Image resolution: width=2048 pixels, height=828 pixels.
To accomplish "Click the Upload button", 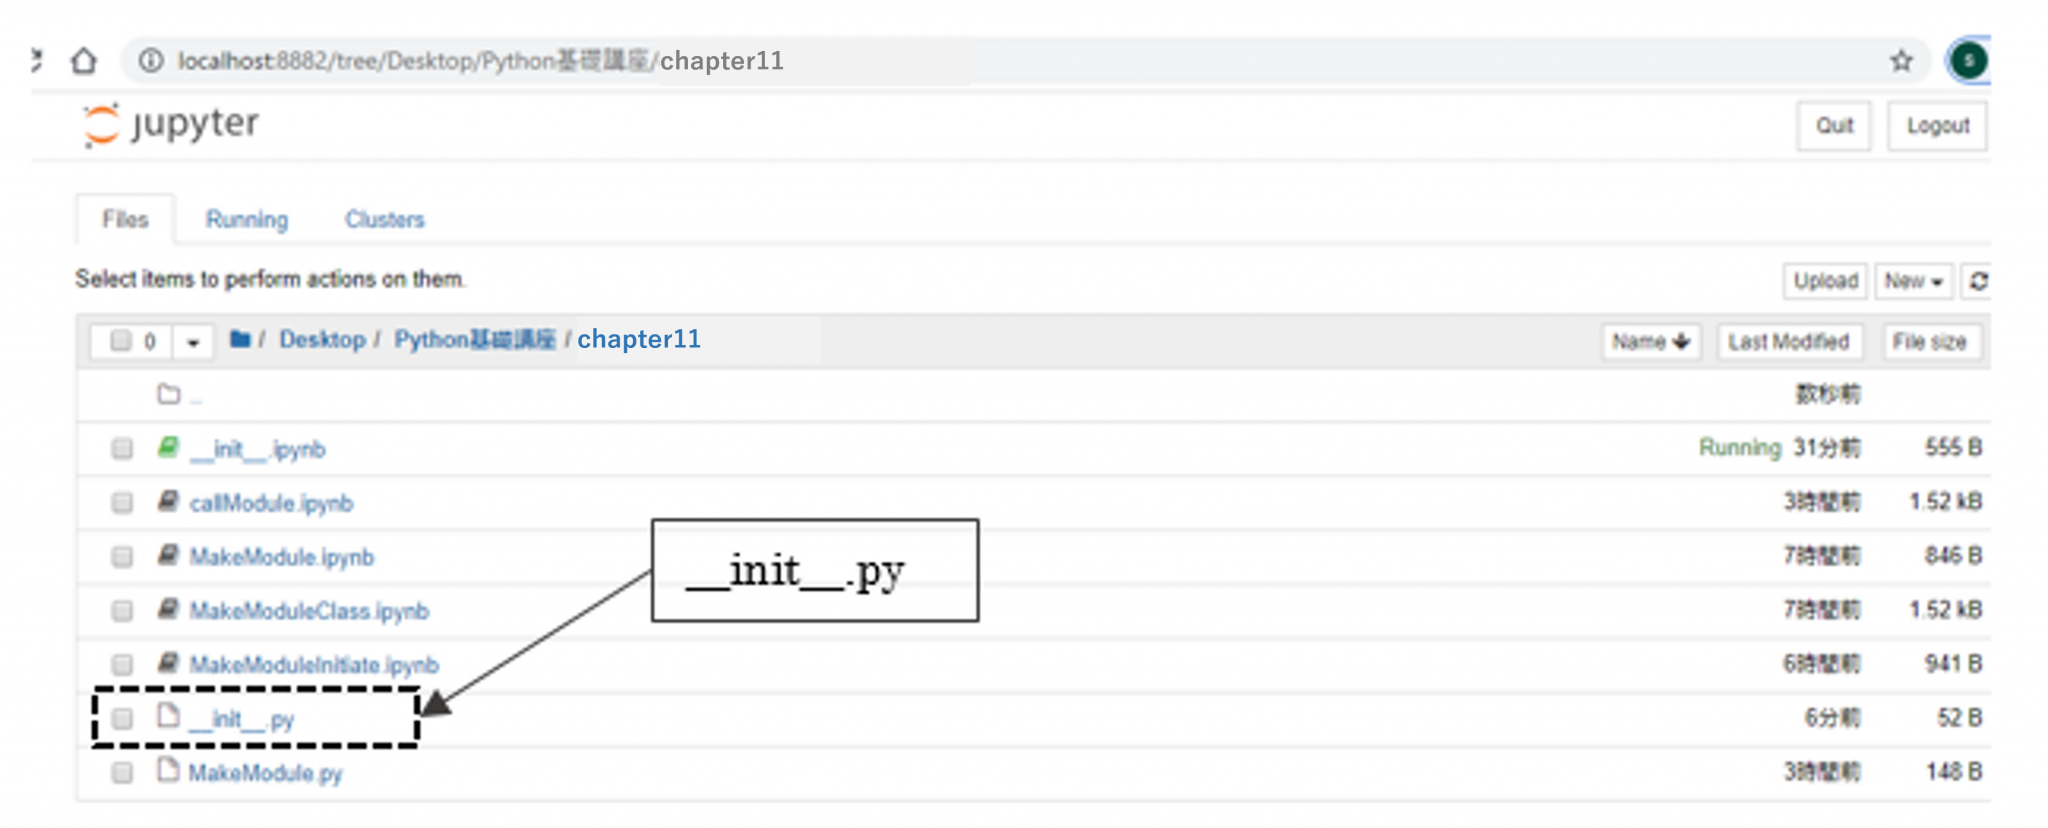I will point(1825,282).
